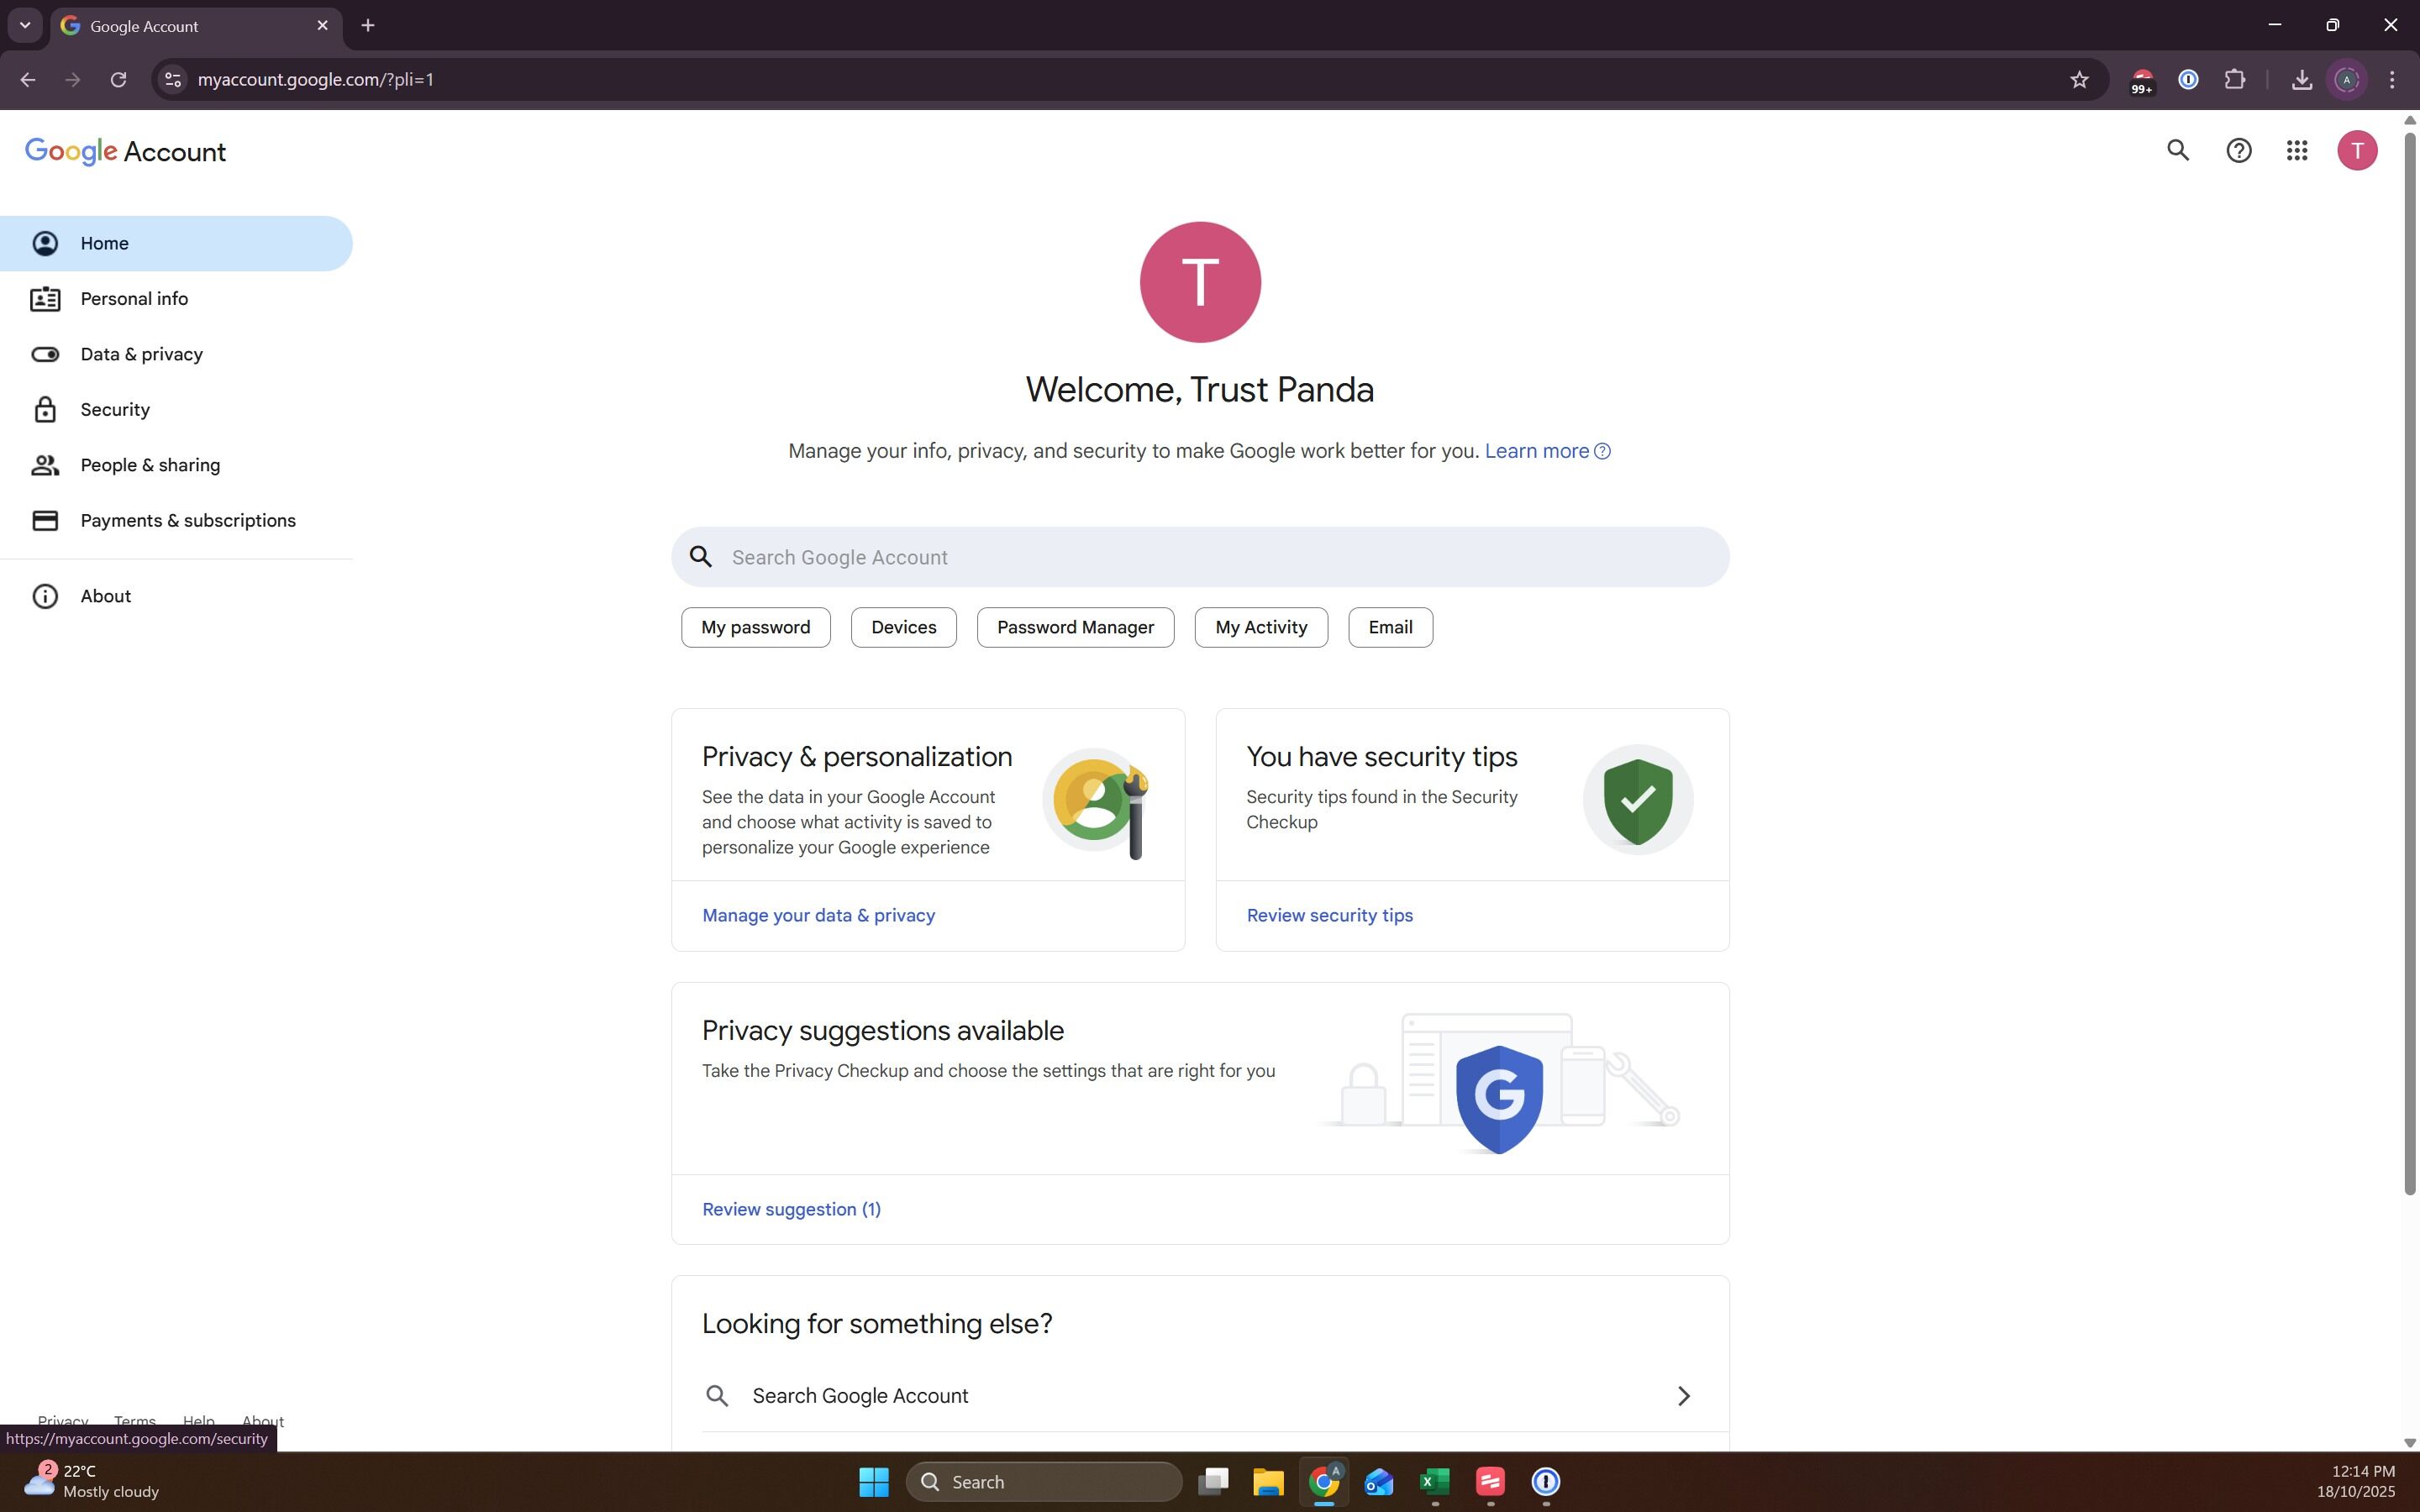The height and width of the screenshot is (1512, 2420).
Task: Open tab search dropdown arrow
Action: (x=25, y=26)
